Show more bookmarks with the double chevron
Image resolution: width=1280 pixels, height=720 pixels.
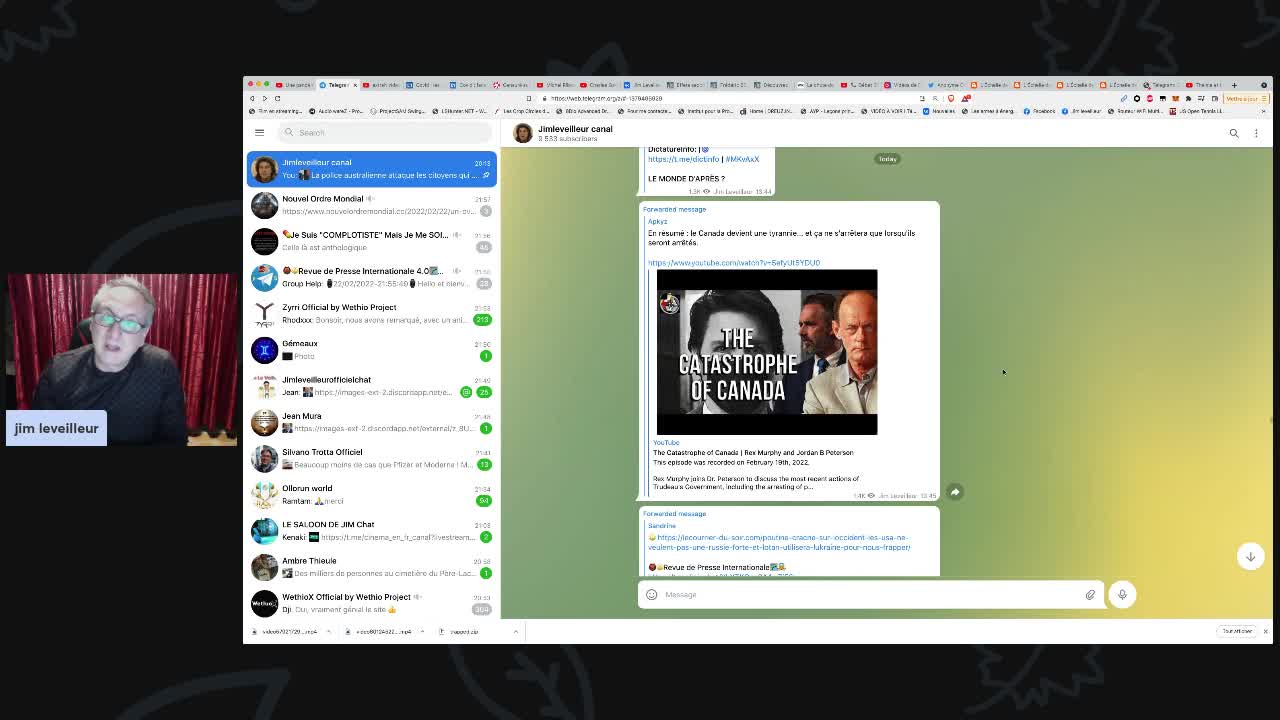[x=1263, y=111]
